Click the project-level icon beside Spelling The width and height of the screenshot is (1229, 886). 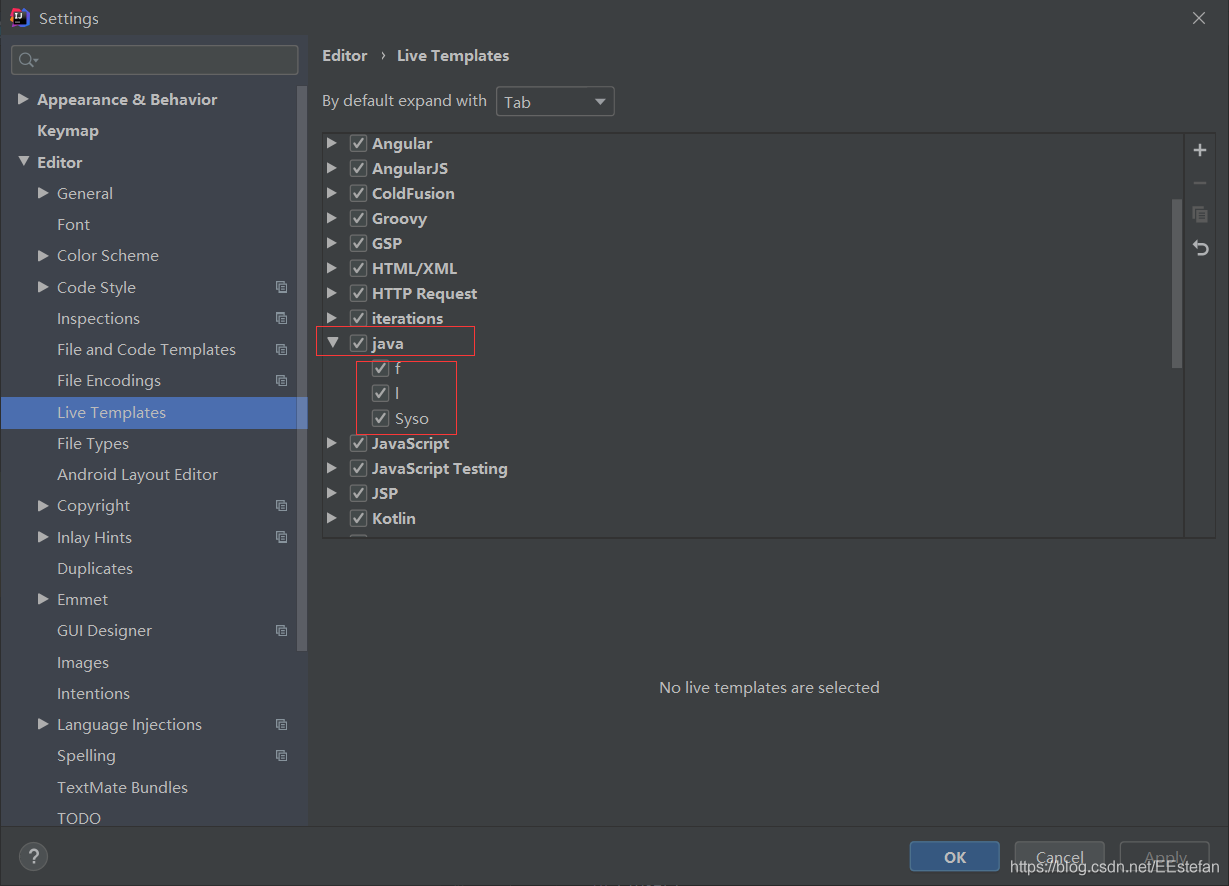coord(282,755)
